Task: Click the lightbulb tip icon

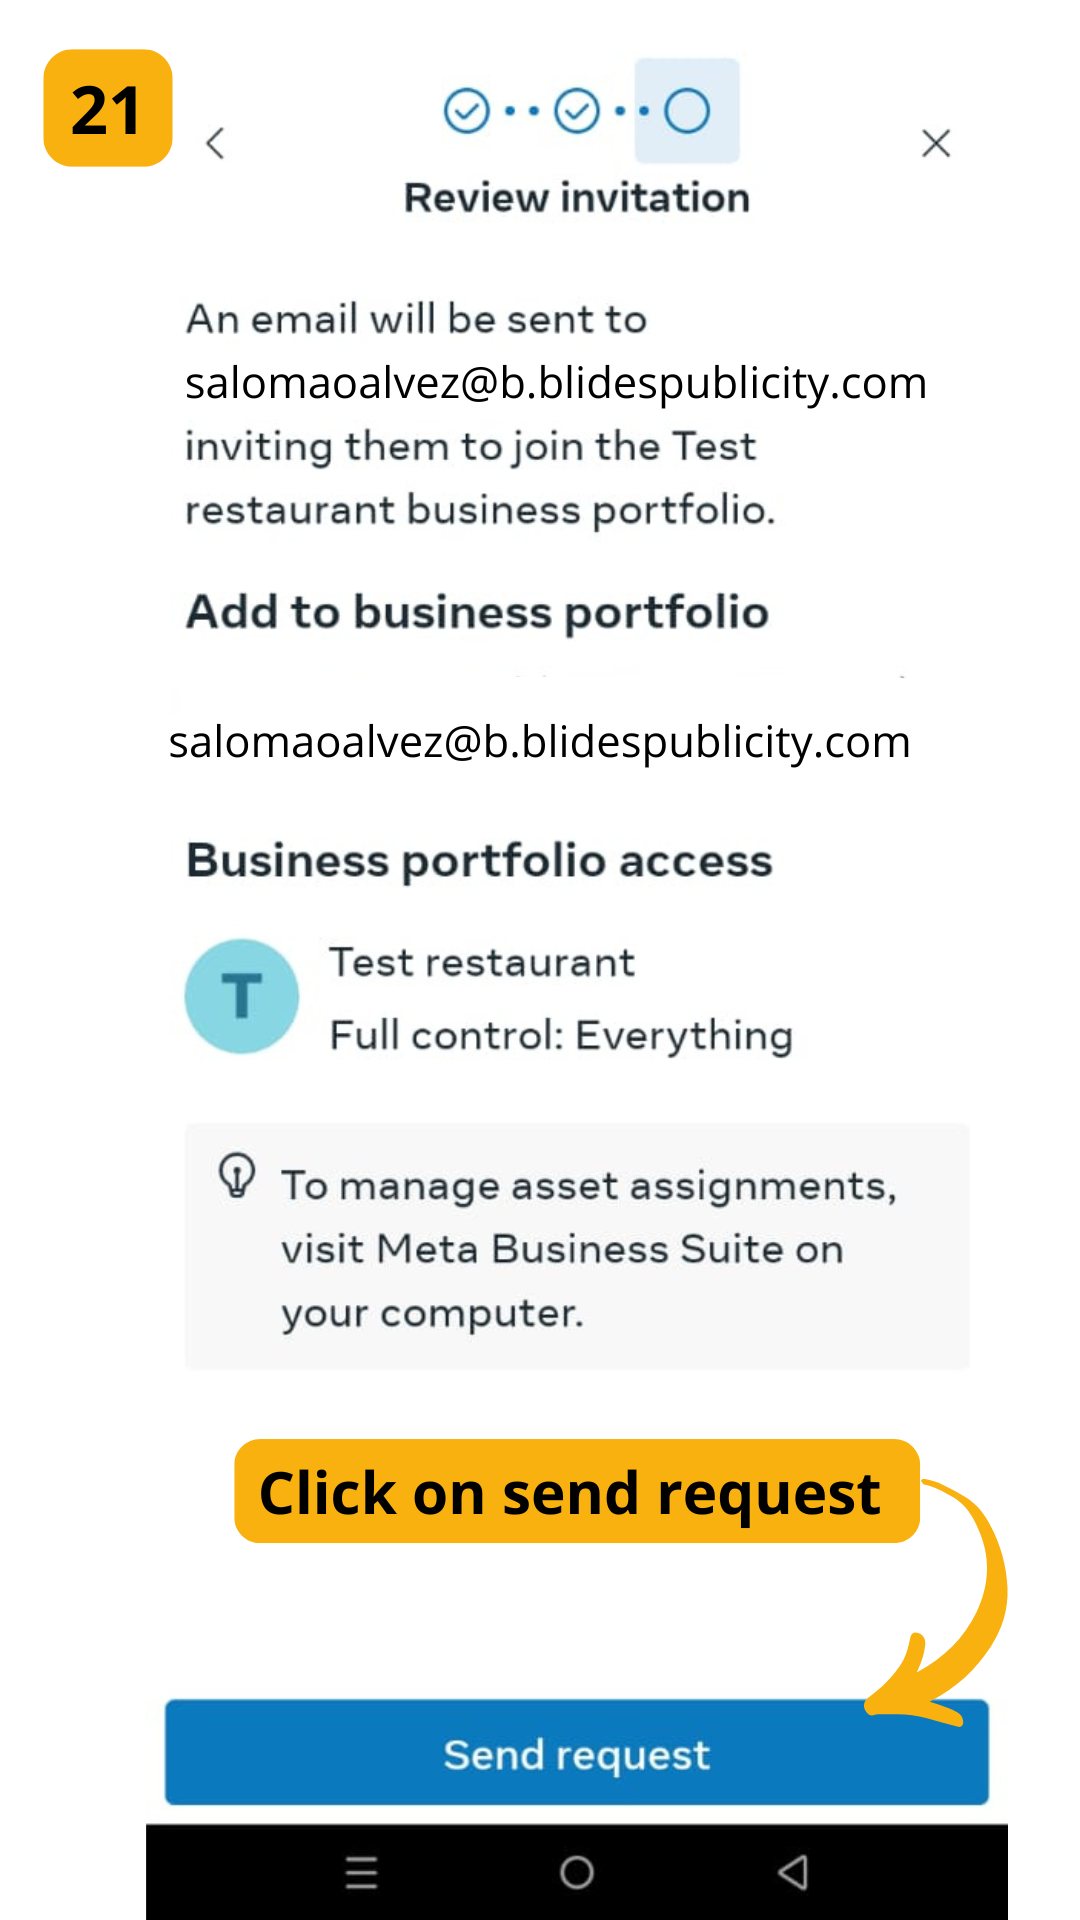Action: [x=237, y=1176]
